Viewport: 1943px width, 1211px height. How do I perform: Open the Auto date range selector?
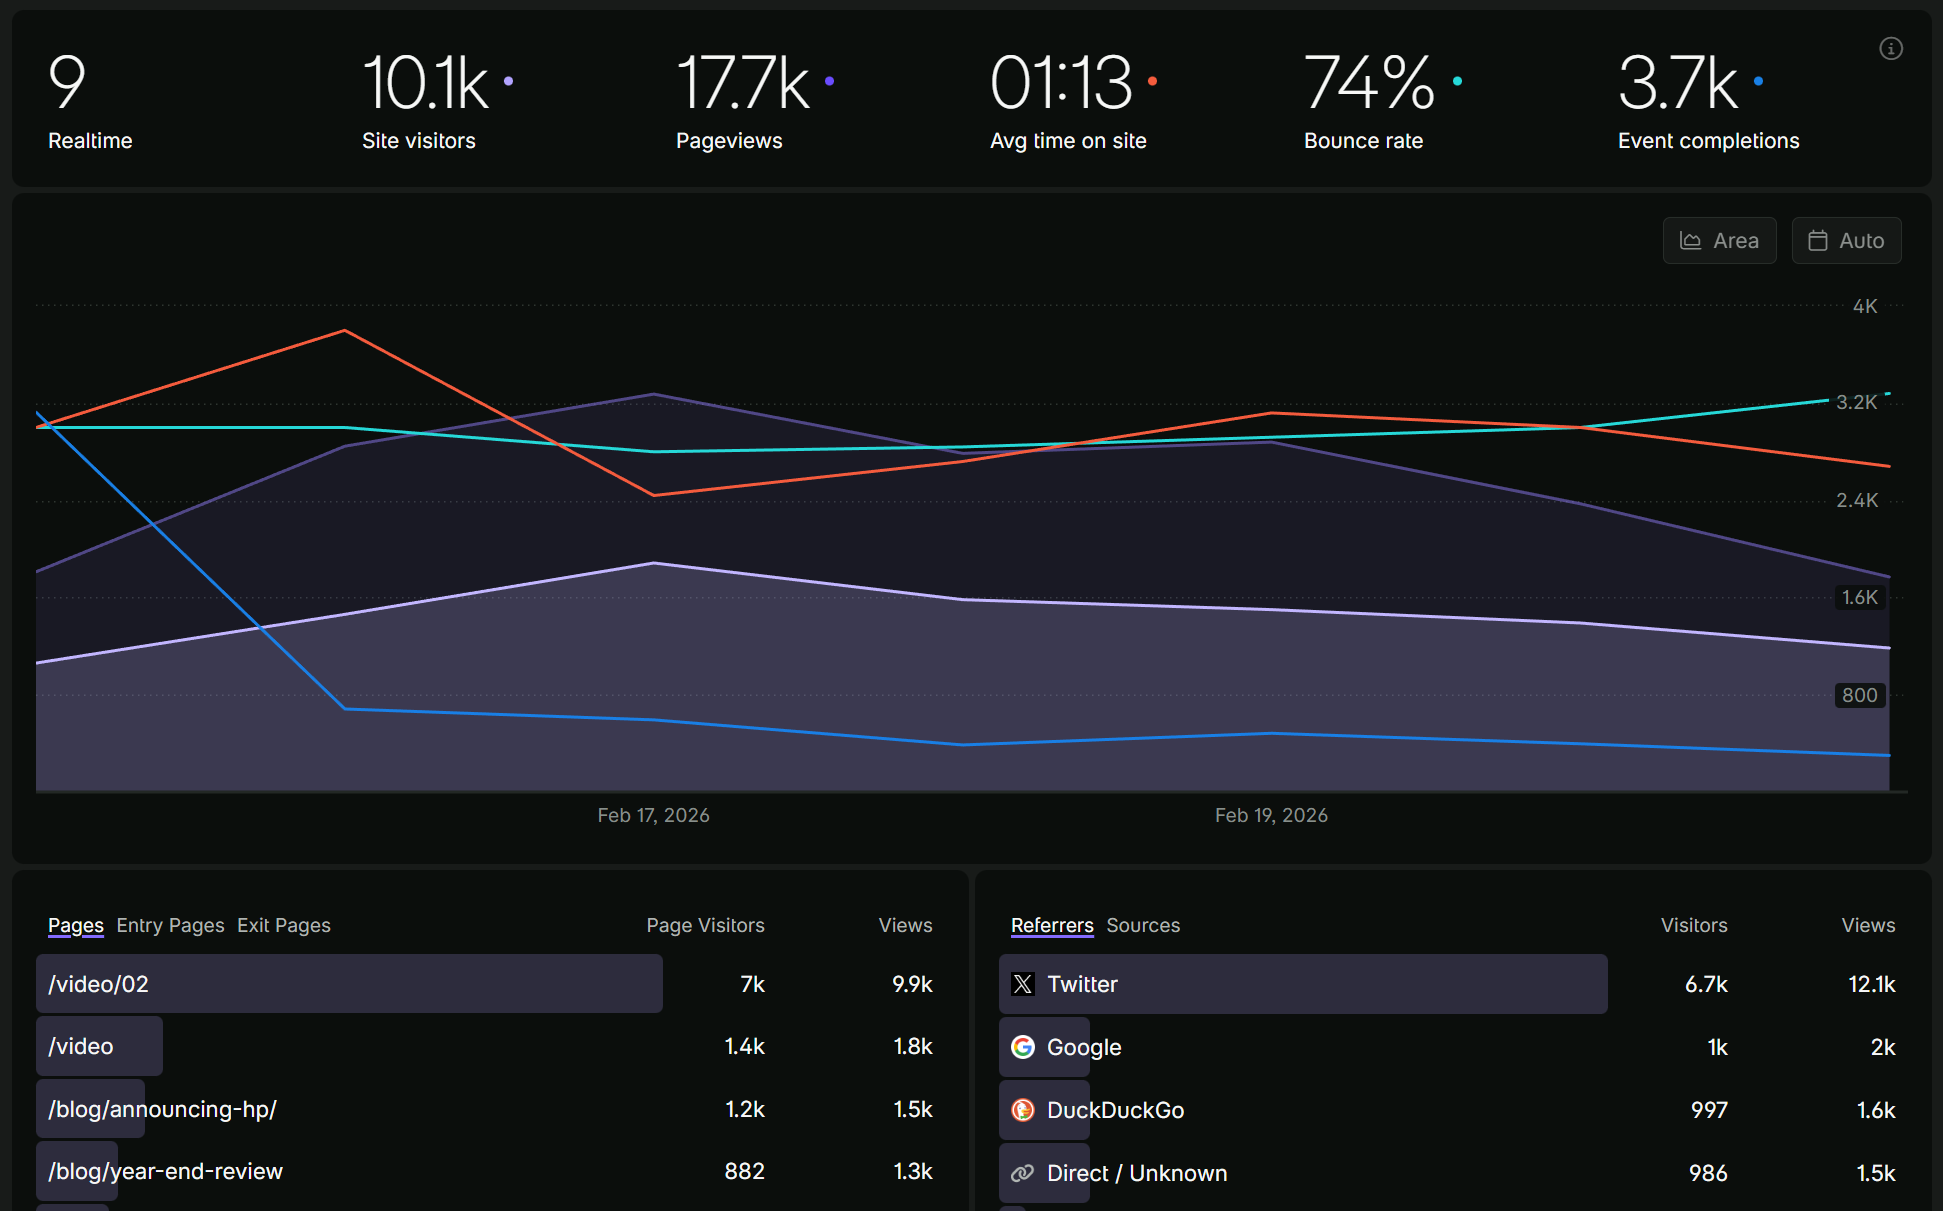[1846, 240]
